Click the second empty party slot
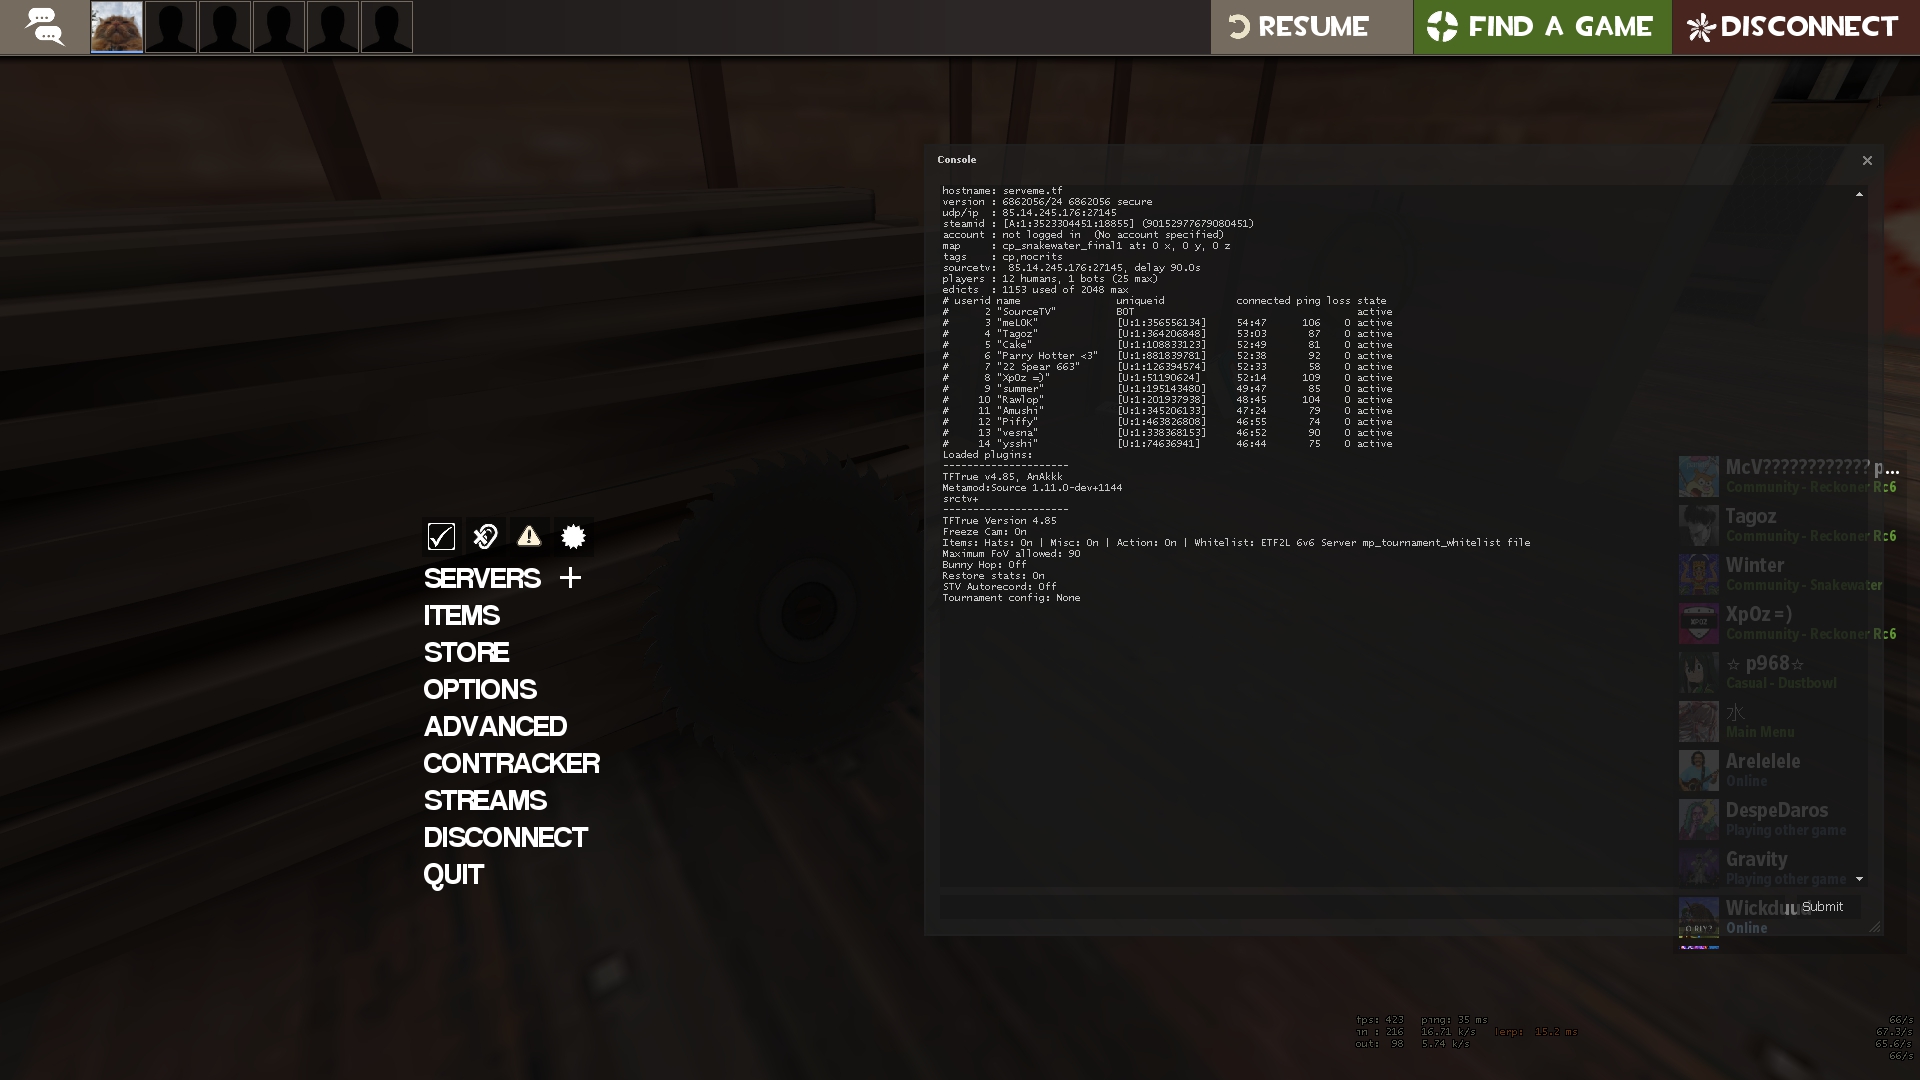The height and width of the screenshot is (1080, 1920). pos(225,27)
